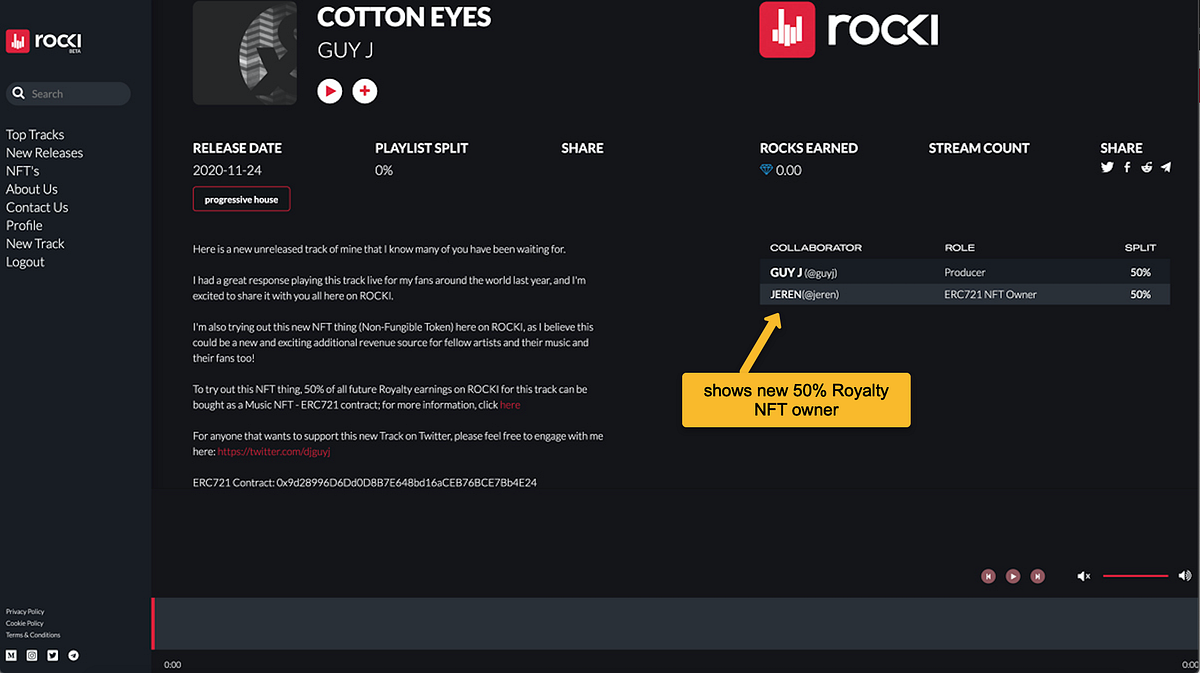Open the Privacy Policy link
This screenshot has width=1200, height=673.
(x=25, y=611)
